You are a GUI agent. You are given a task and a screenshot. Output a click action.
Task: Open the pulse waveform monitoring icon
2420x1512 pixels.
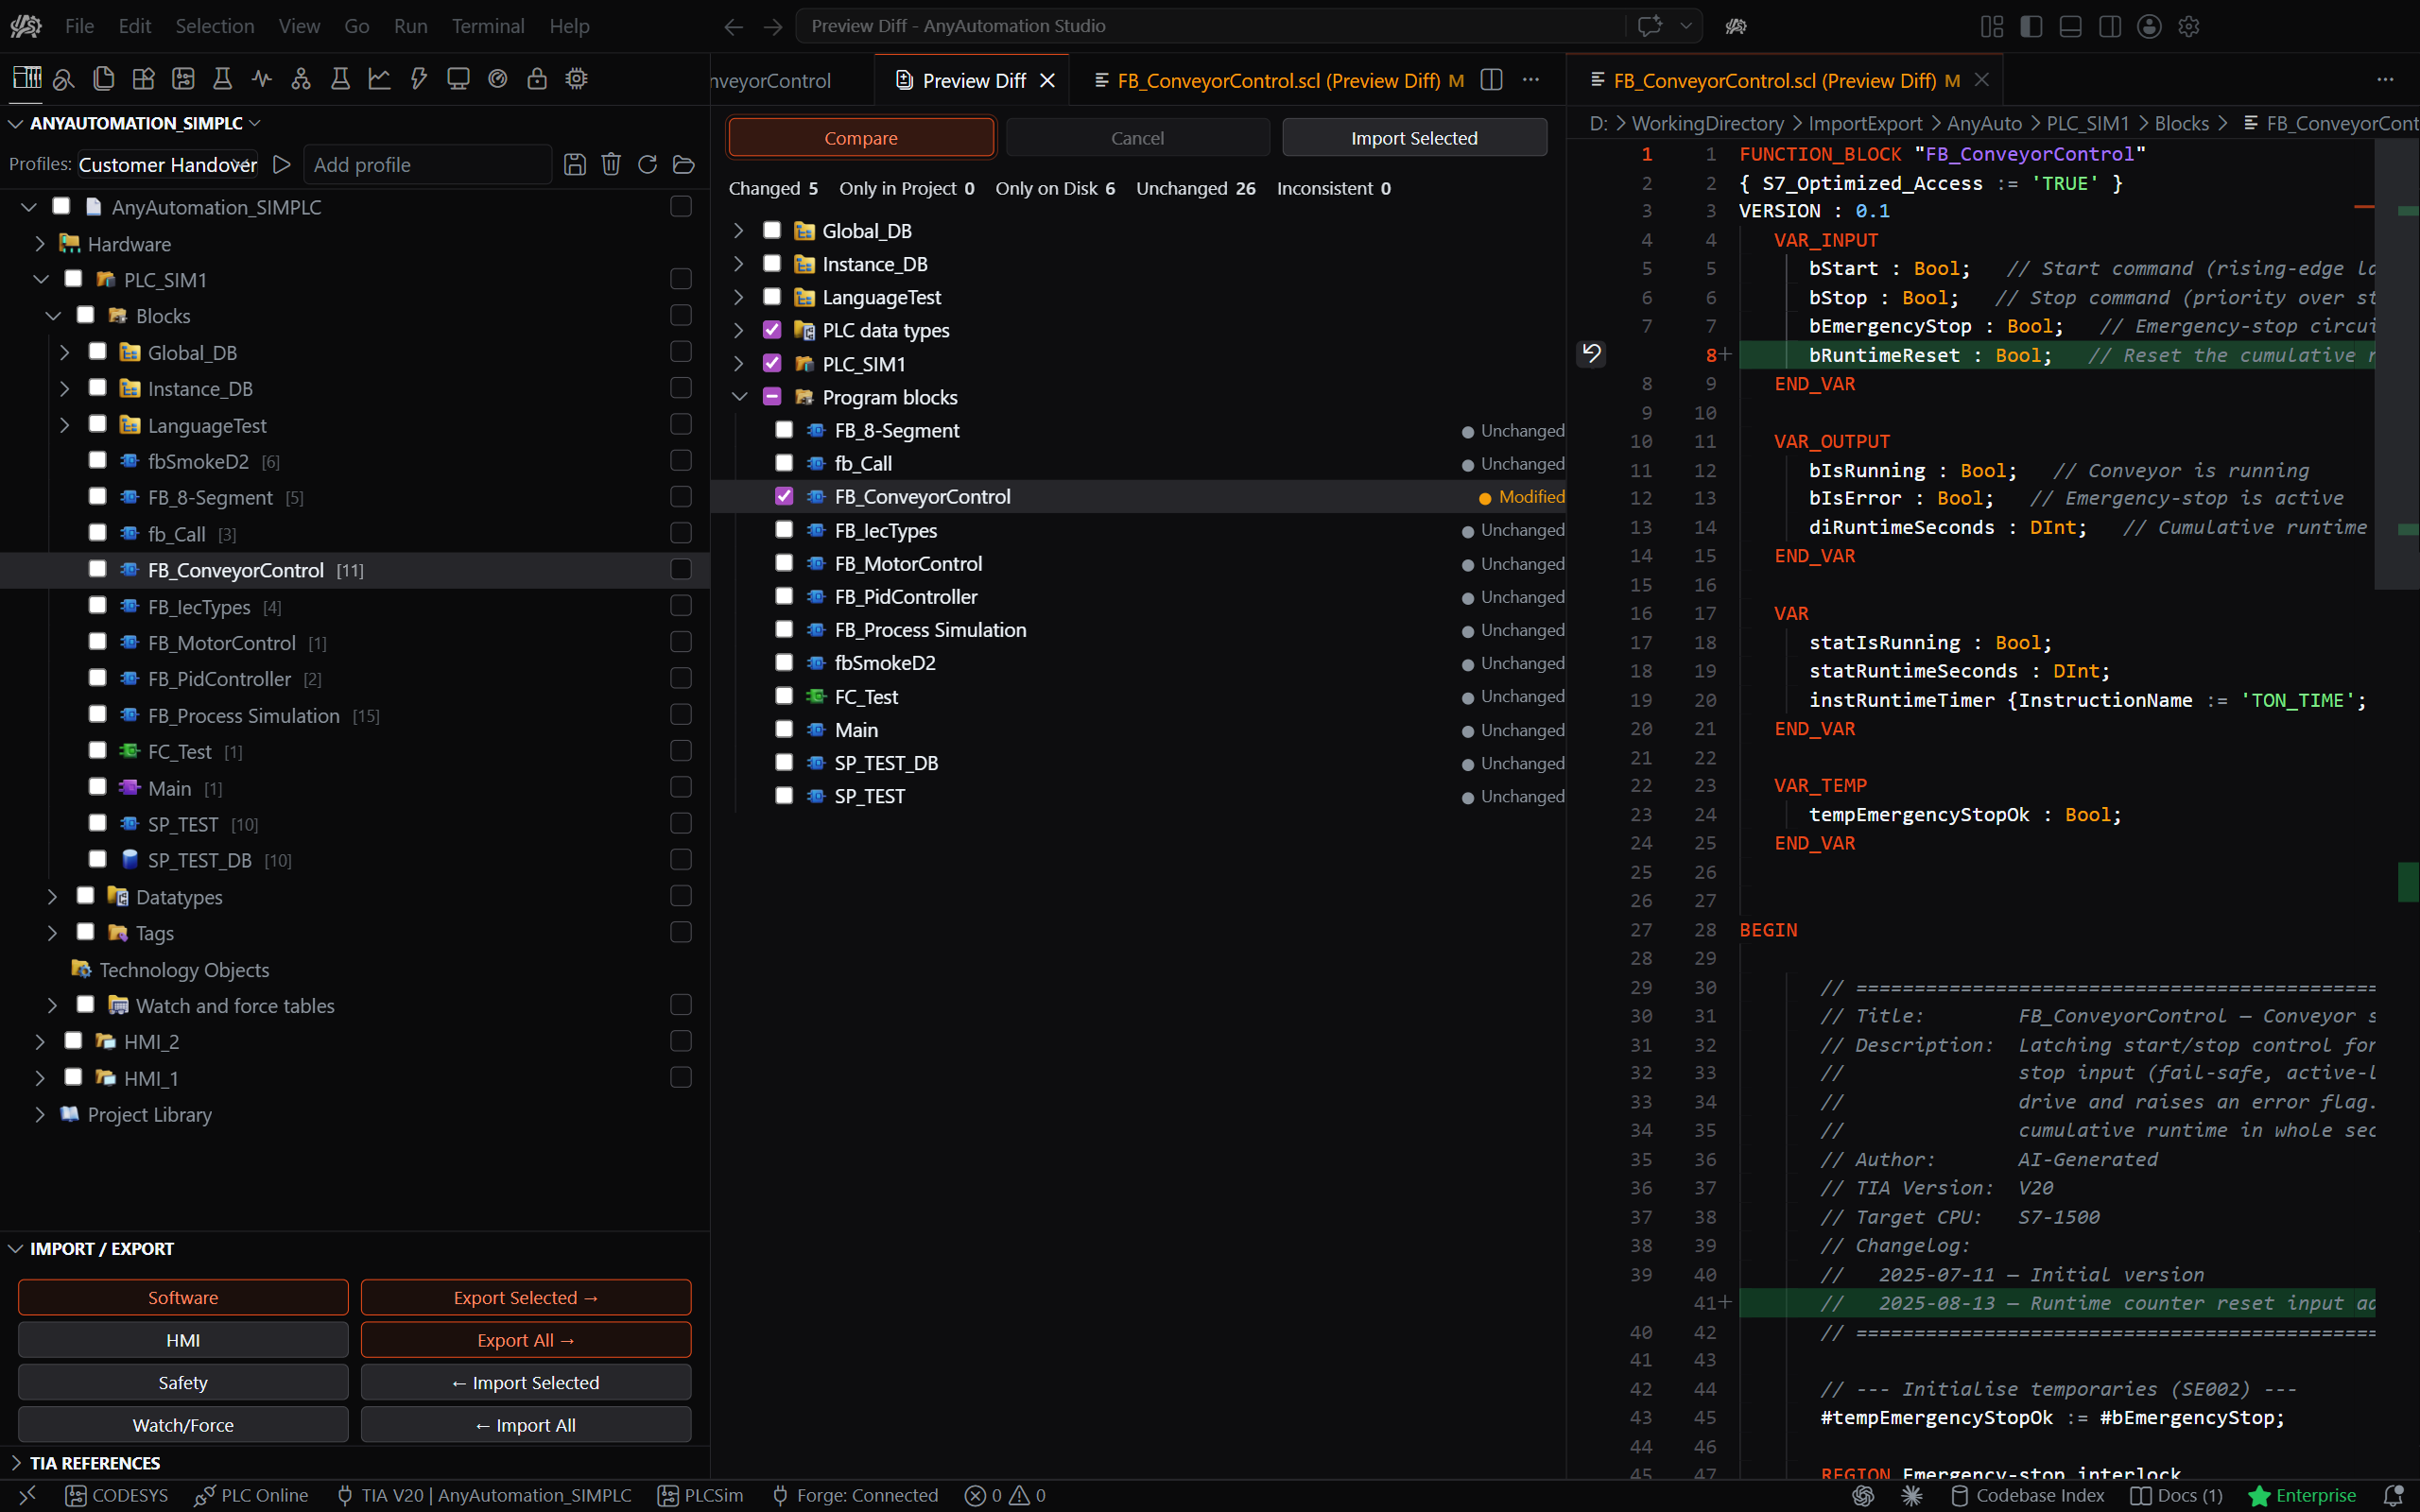pos(262,79)
